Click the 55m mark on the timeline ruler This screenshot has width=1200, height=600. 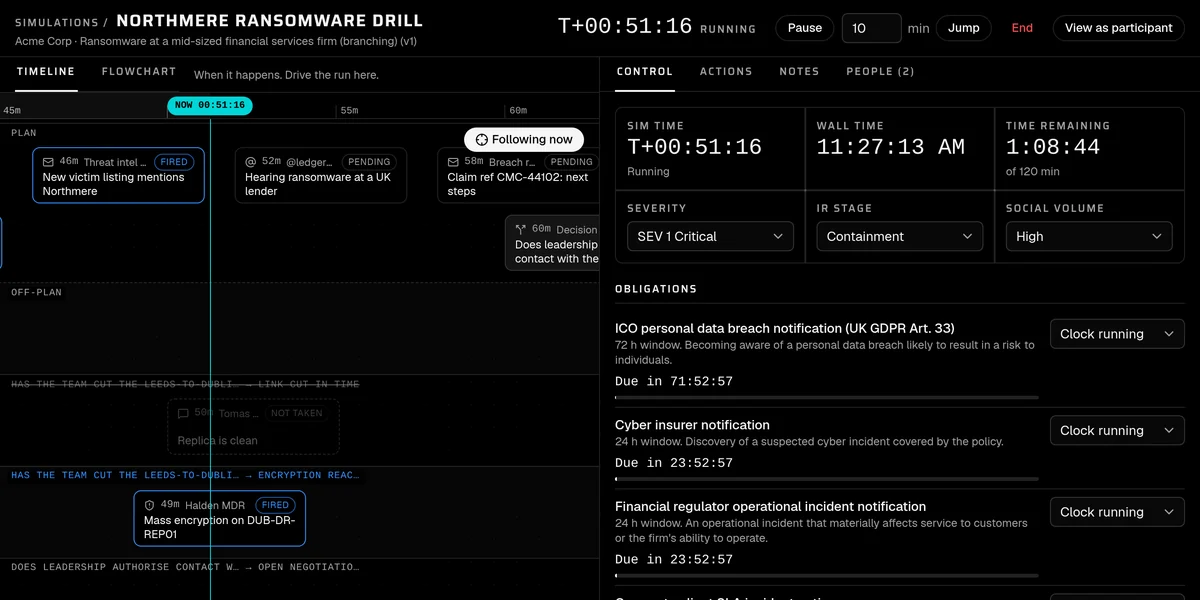[348, 110]
